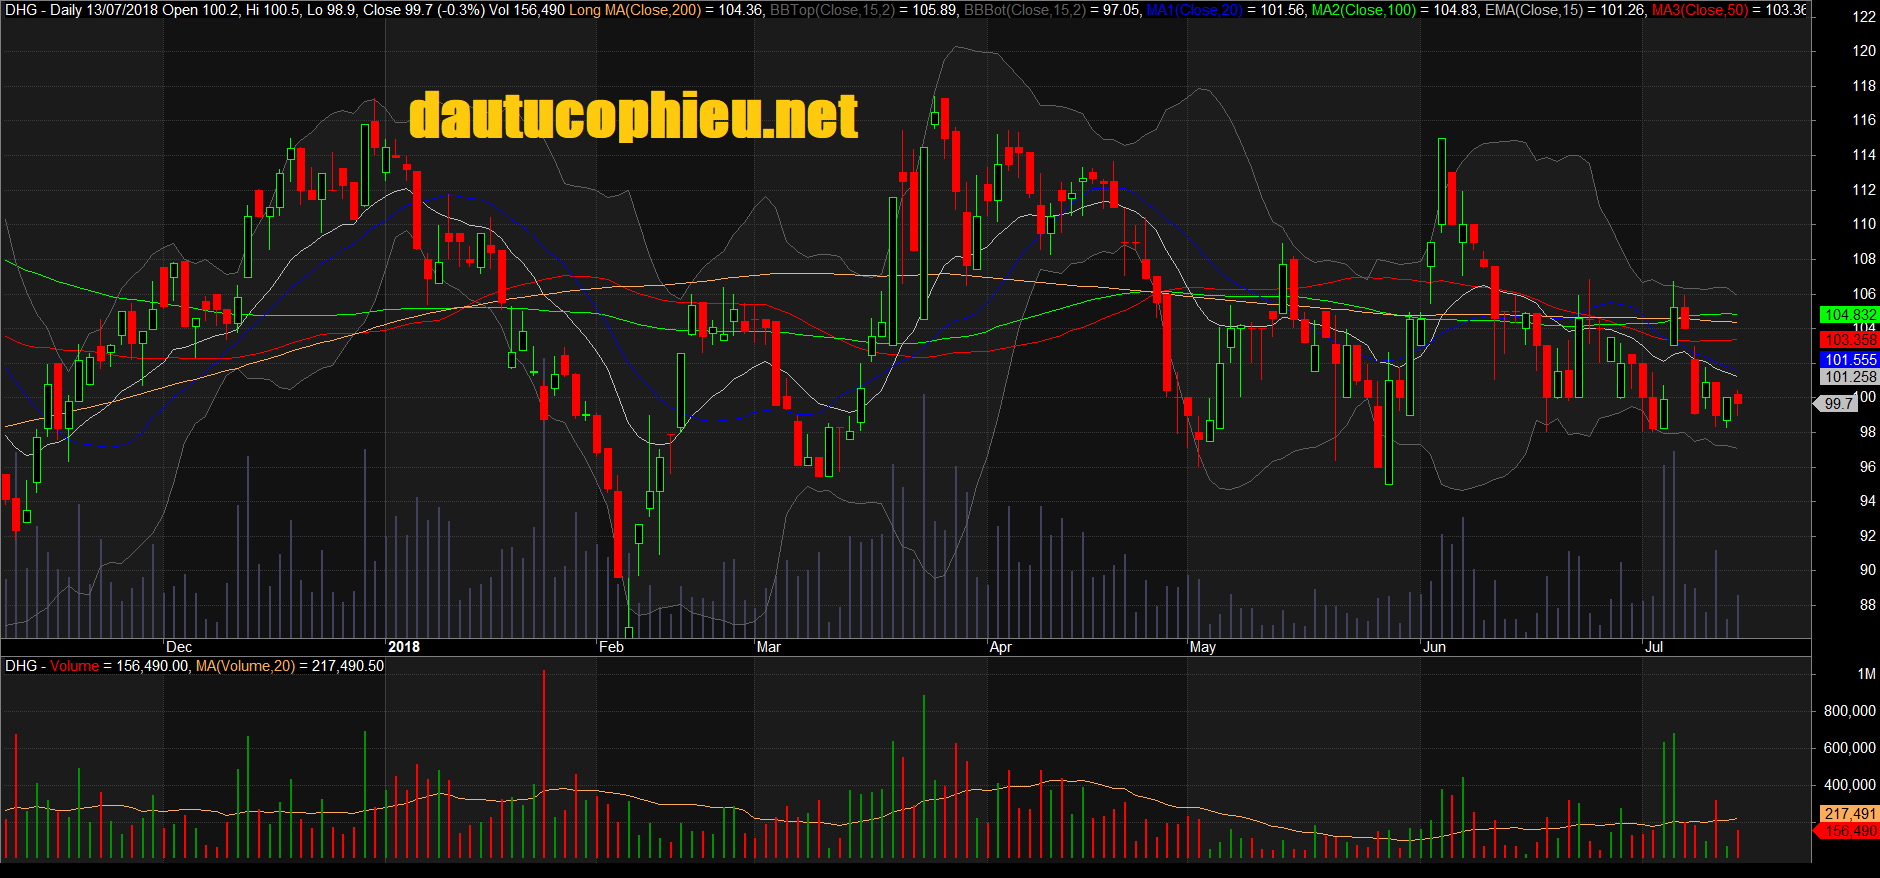This screenshot has width=1880, height=878.
Task: Click the Dec month marker on time axis
Action: (x=179, y=647)
